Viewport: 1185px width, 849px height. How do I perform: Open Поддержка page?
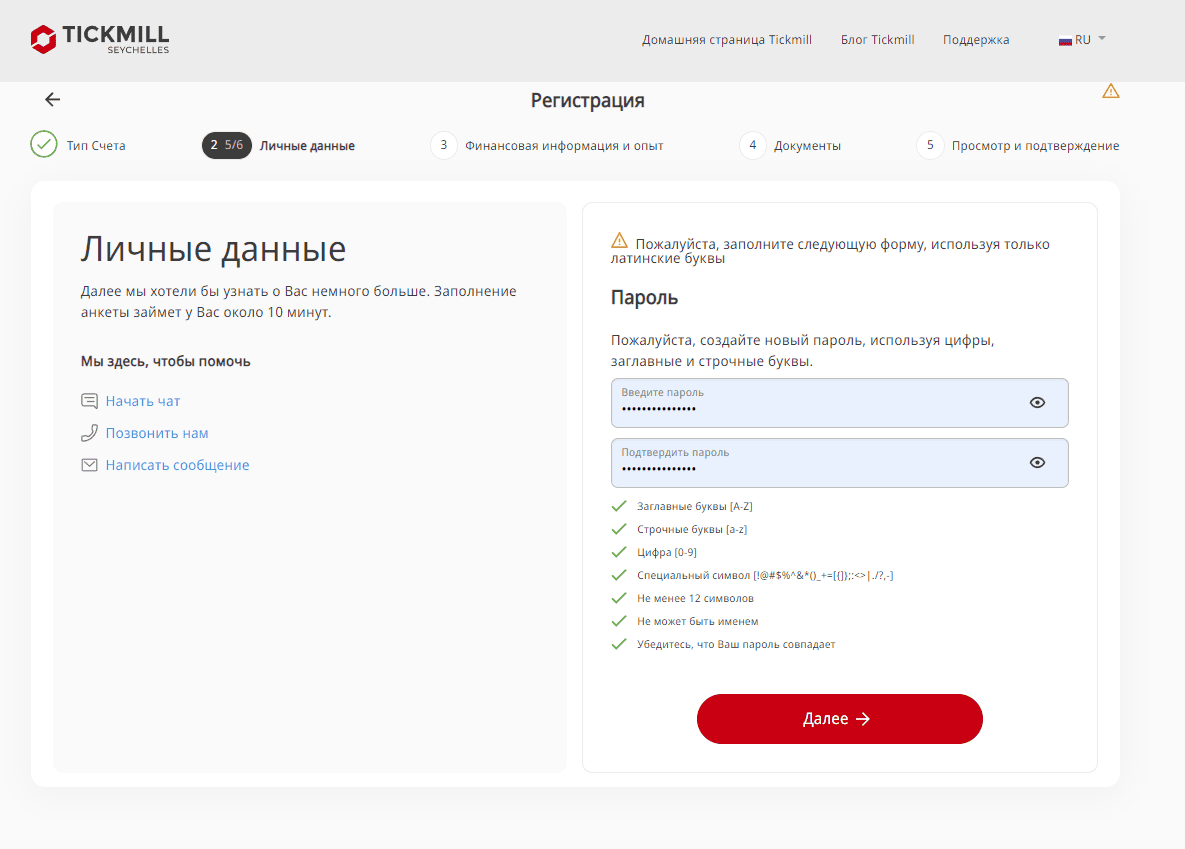(976, 39)
